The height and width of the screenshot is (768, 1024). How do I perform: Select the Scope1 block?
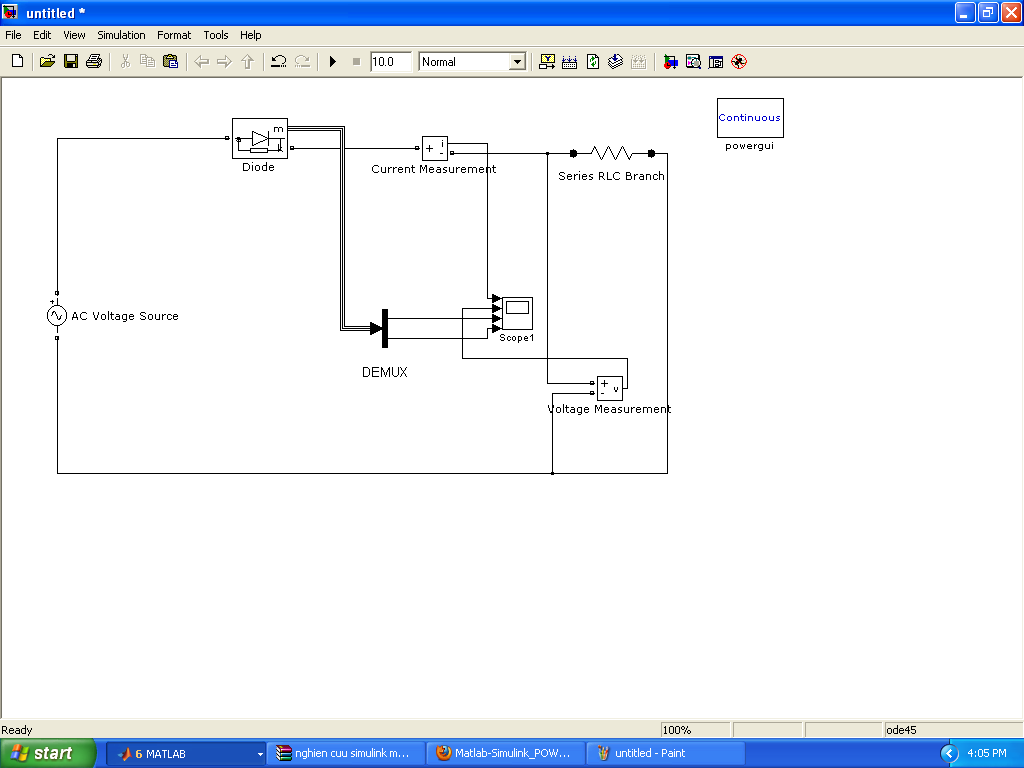click(x=517, y=314)
